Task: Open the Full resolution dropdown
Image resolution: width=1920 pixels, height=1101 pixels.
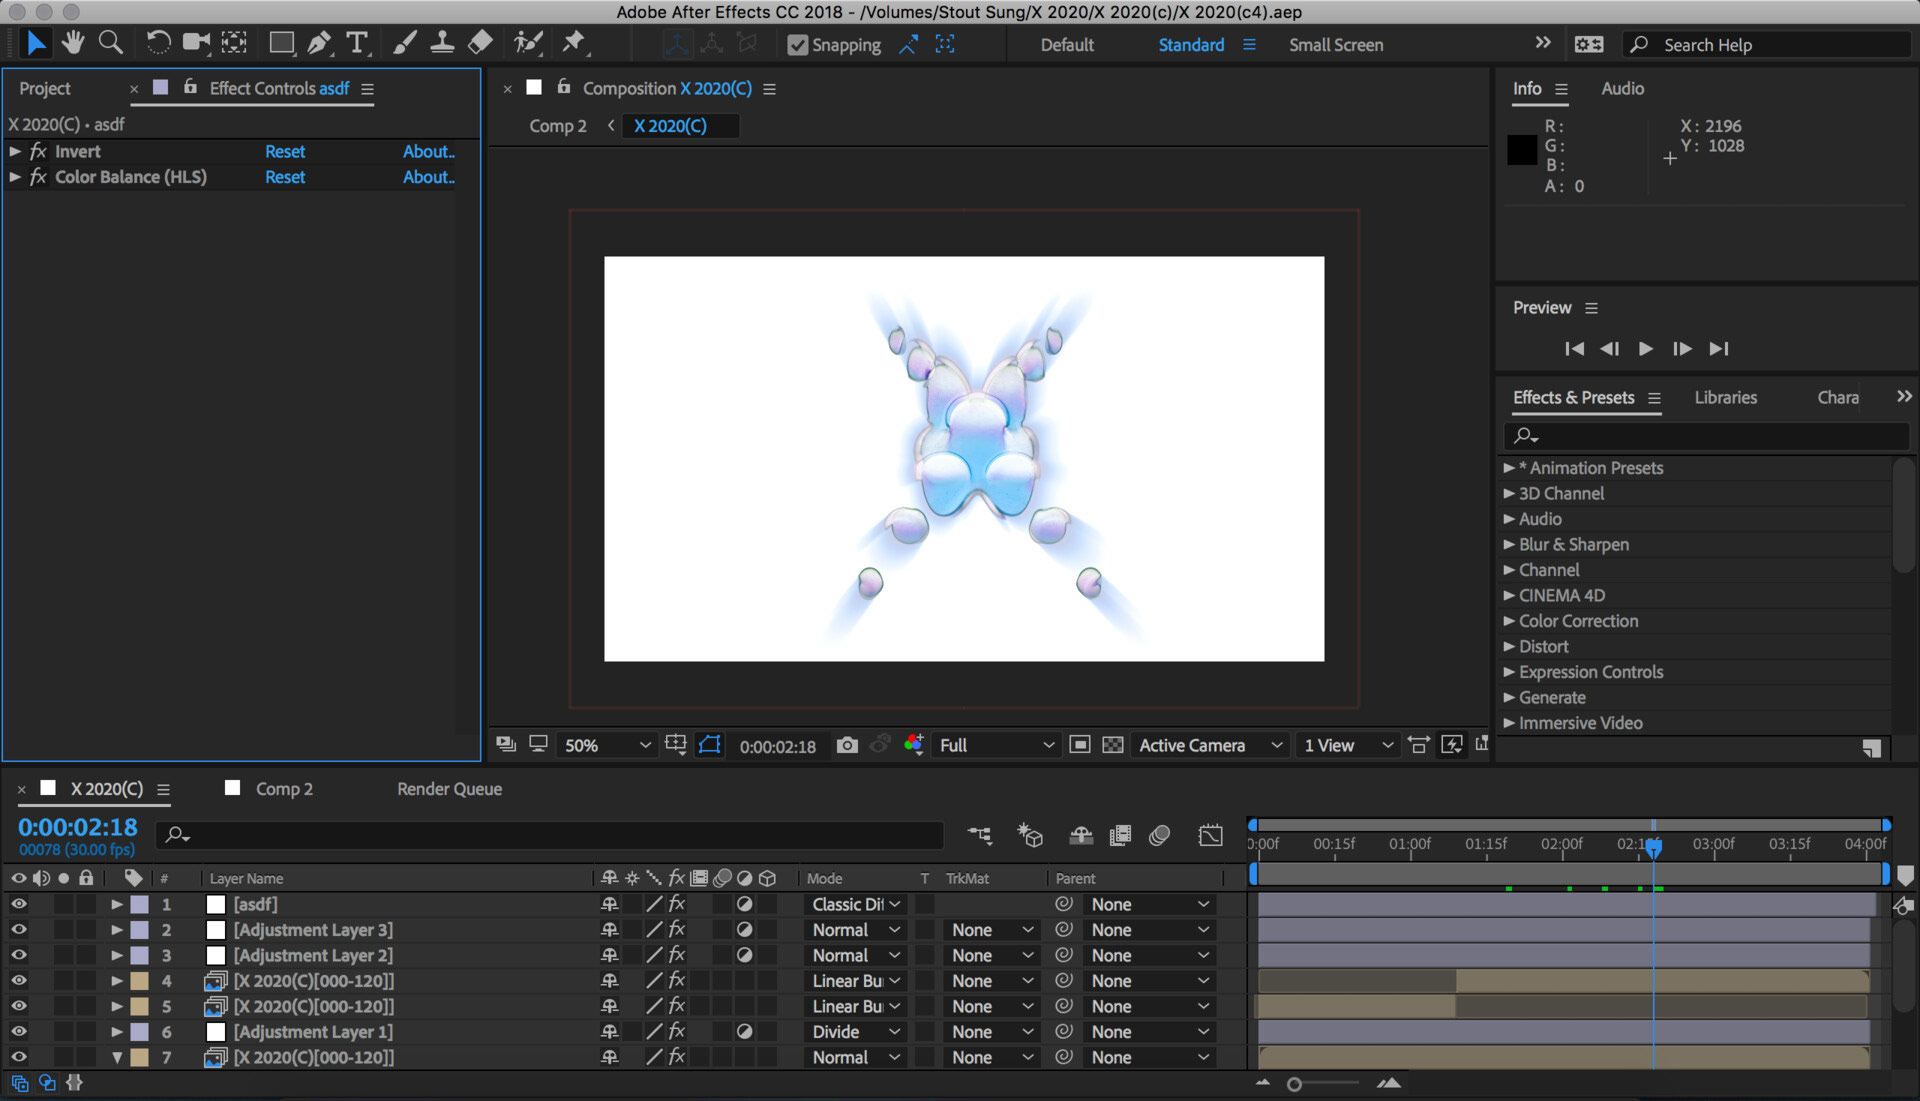Action: [x=996, y=745]
